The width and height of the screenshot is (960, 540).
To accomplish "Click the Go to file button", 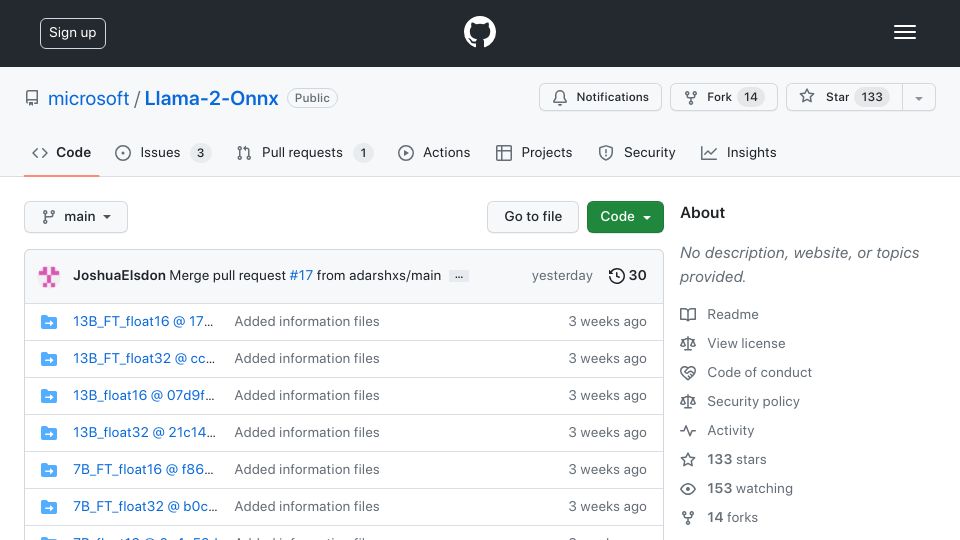I will 533,217.
